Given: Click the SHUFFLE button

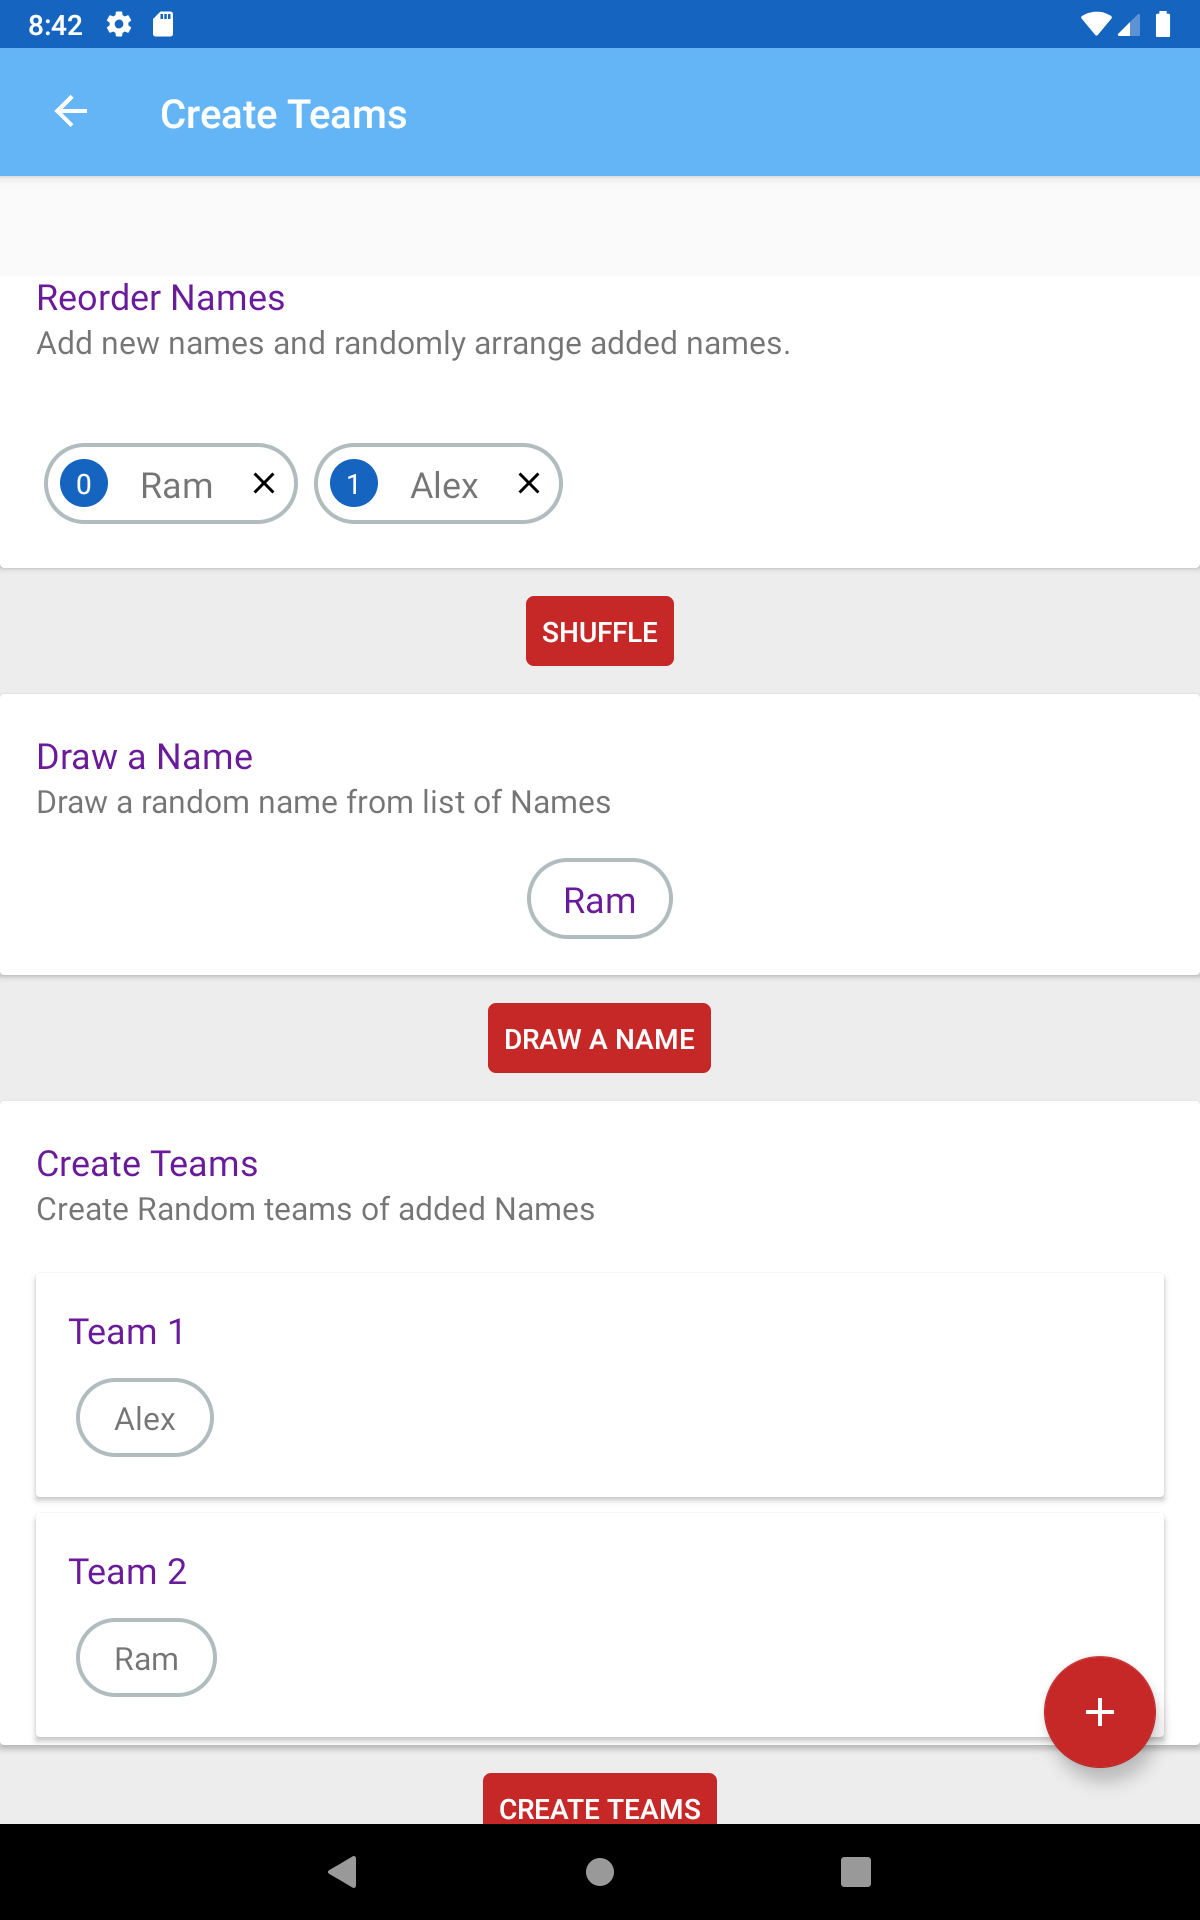Looking at the screenshot, I should (x=600, y=631).
